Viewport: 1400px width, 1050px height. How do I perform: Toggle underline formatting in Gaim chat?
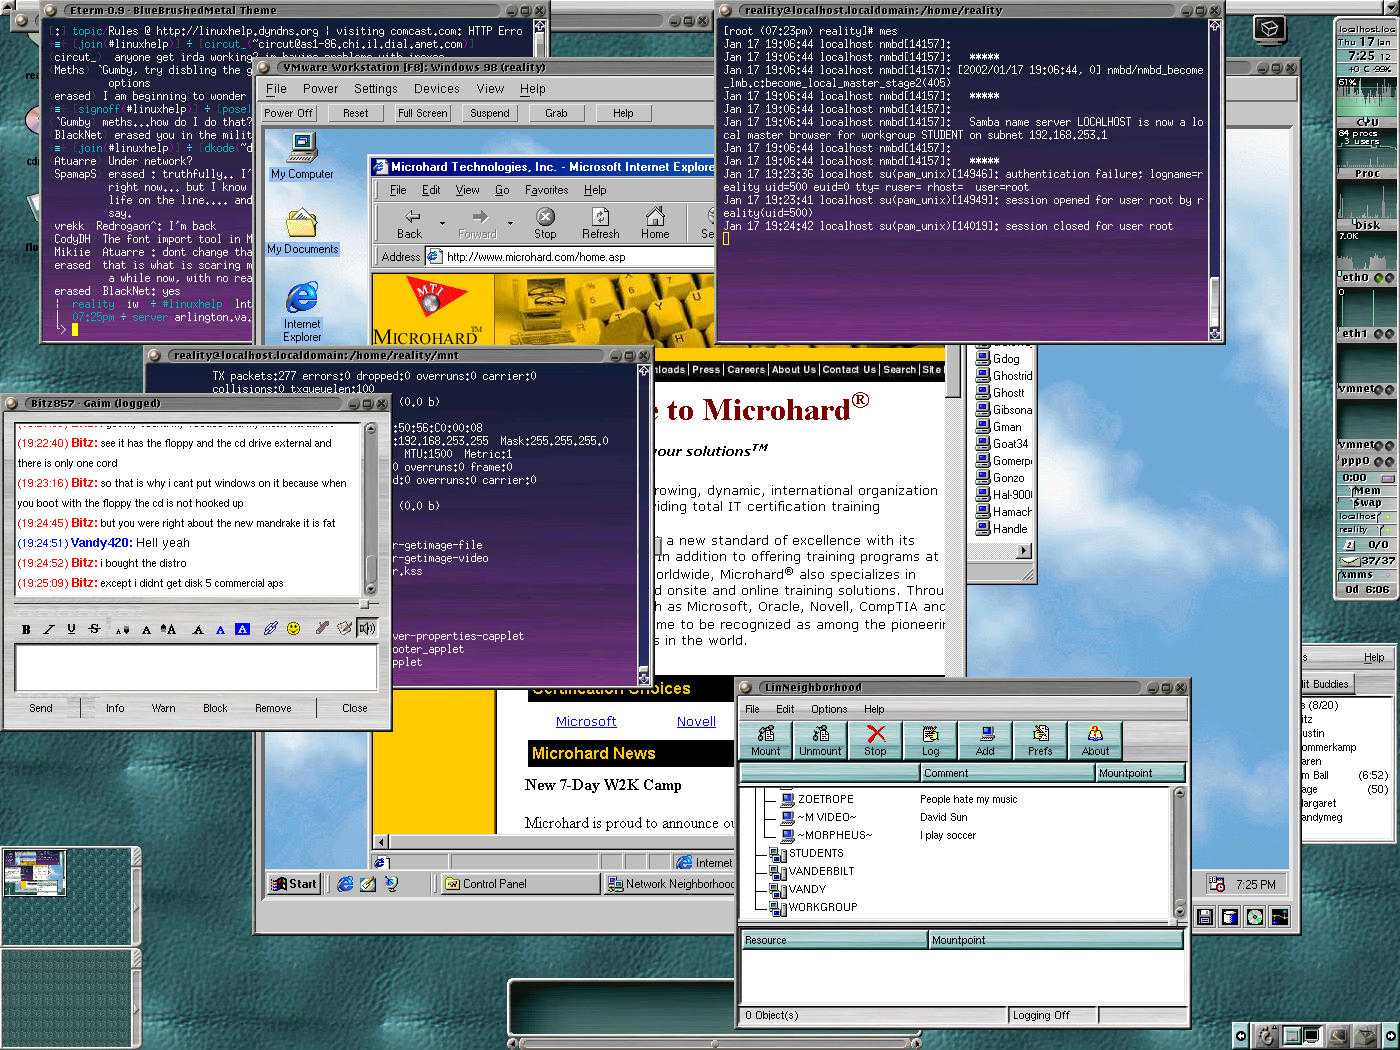coord(71,629)
